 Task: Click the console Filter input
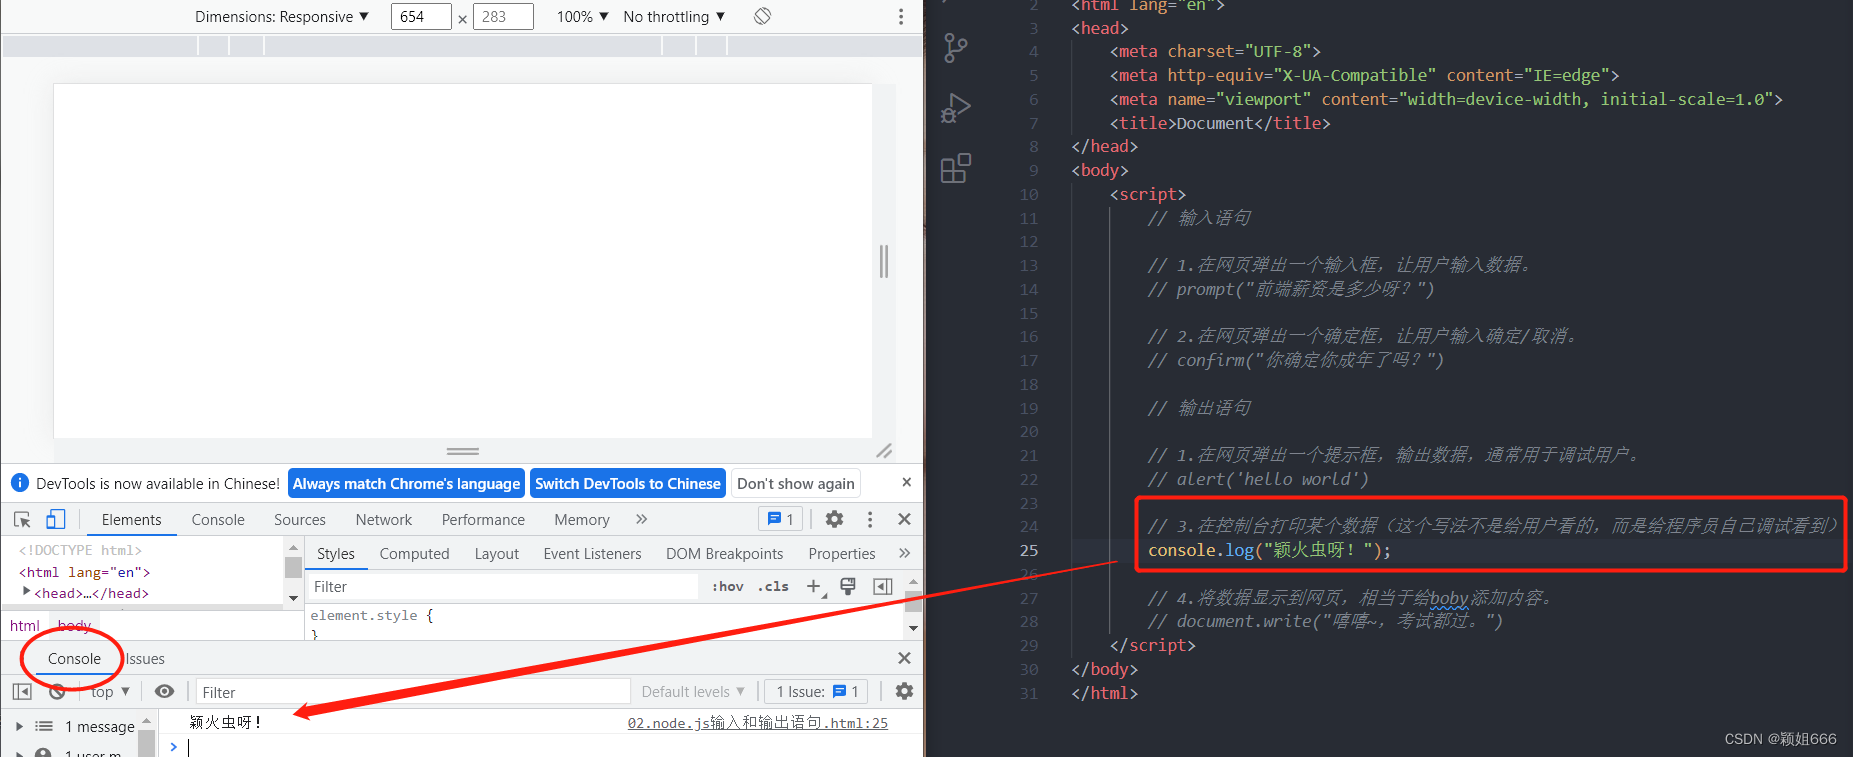(414, 691)
